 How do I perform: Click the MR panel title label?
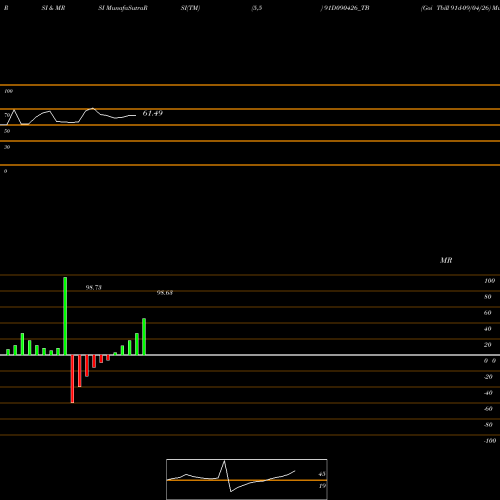pos(446,260)
